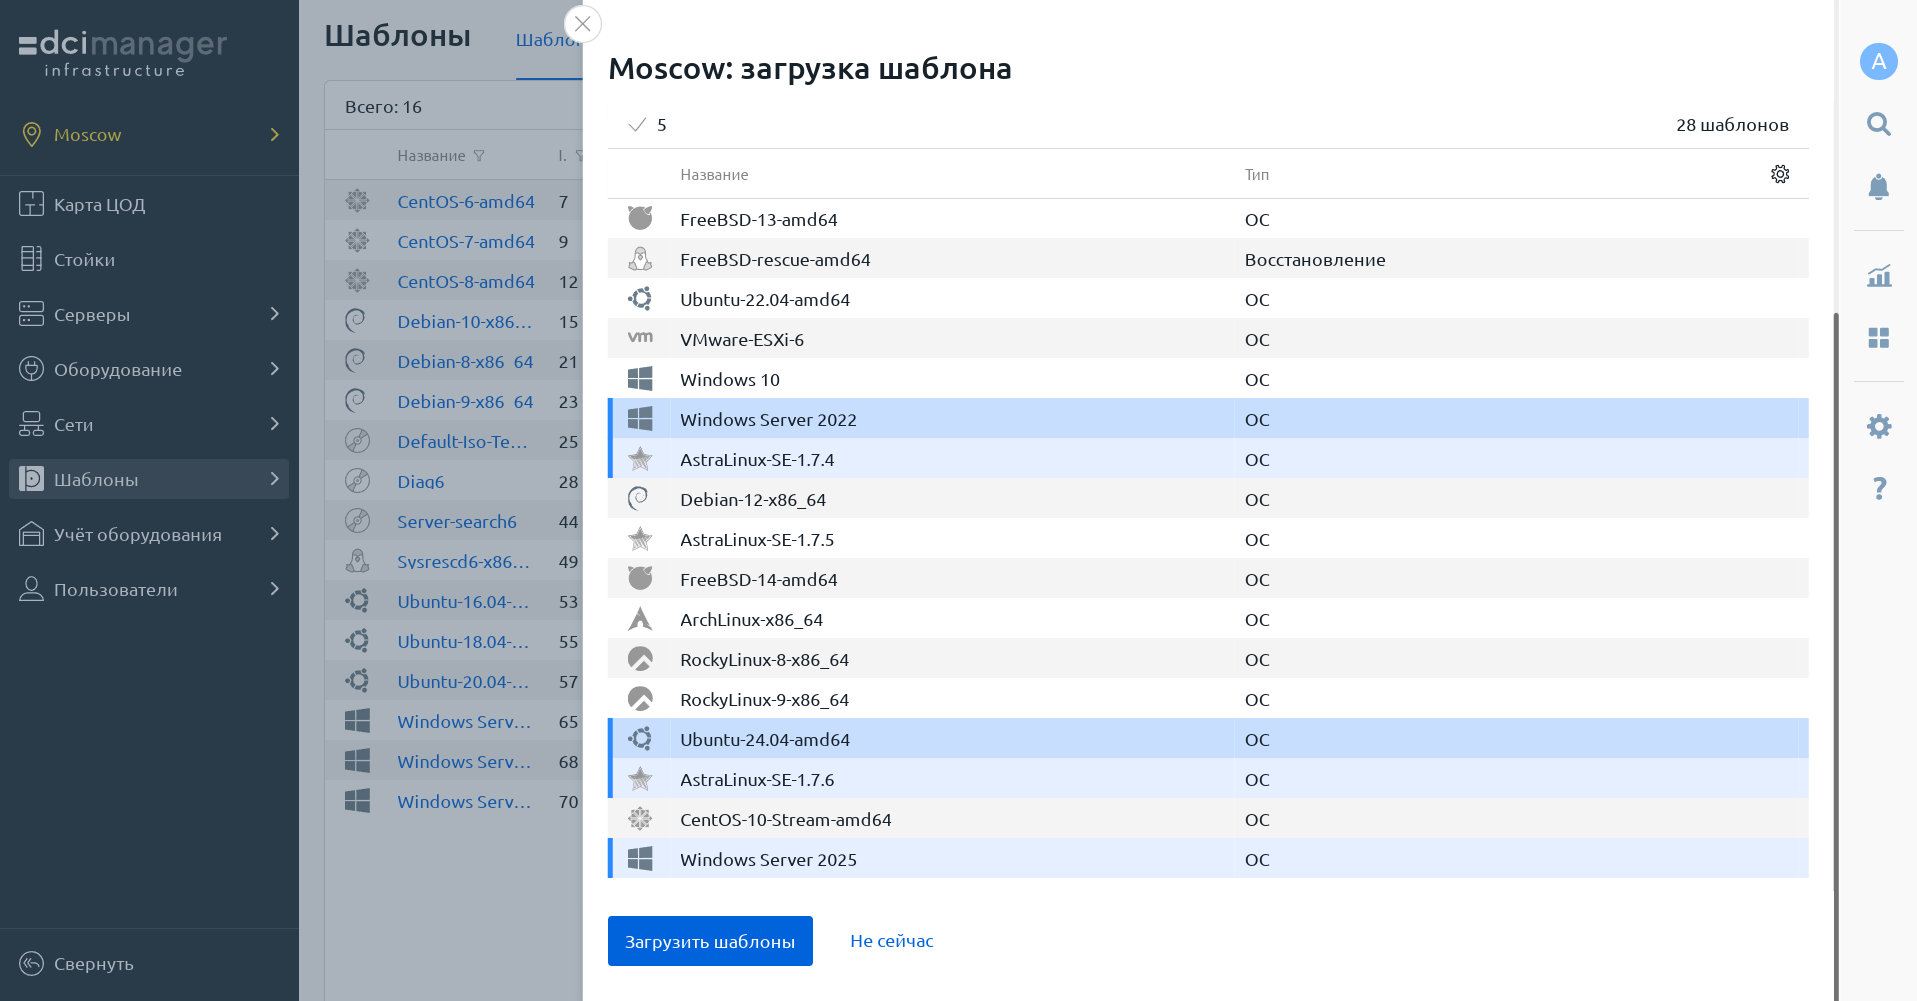This screenshot has width=1917, height=1001.
Task: Expand the Серверы menu section
Action: pyautogui.click(x=150, y=315)
